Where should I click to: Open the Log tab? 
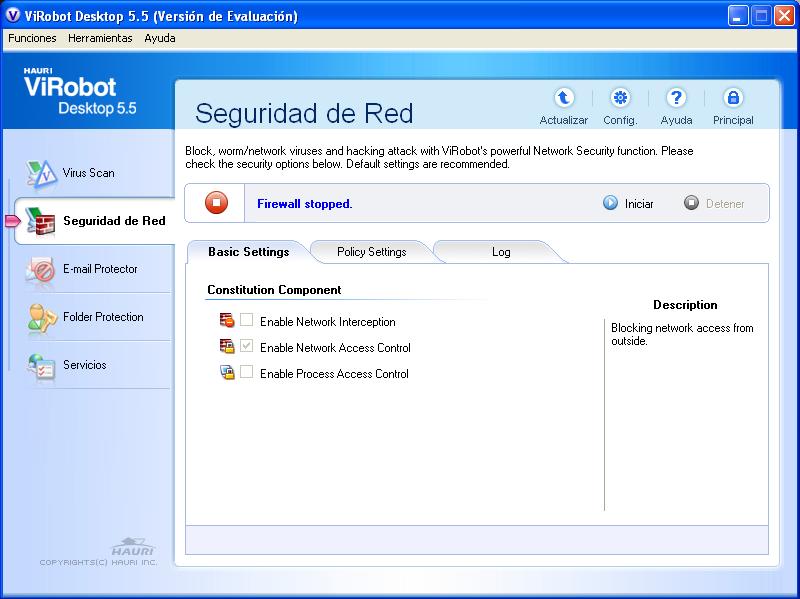(x=501, y=252)
